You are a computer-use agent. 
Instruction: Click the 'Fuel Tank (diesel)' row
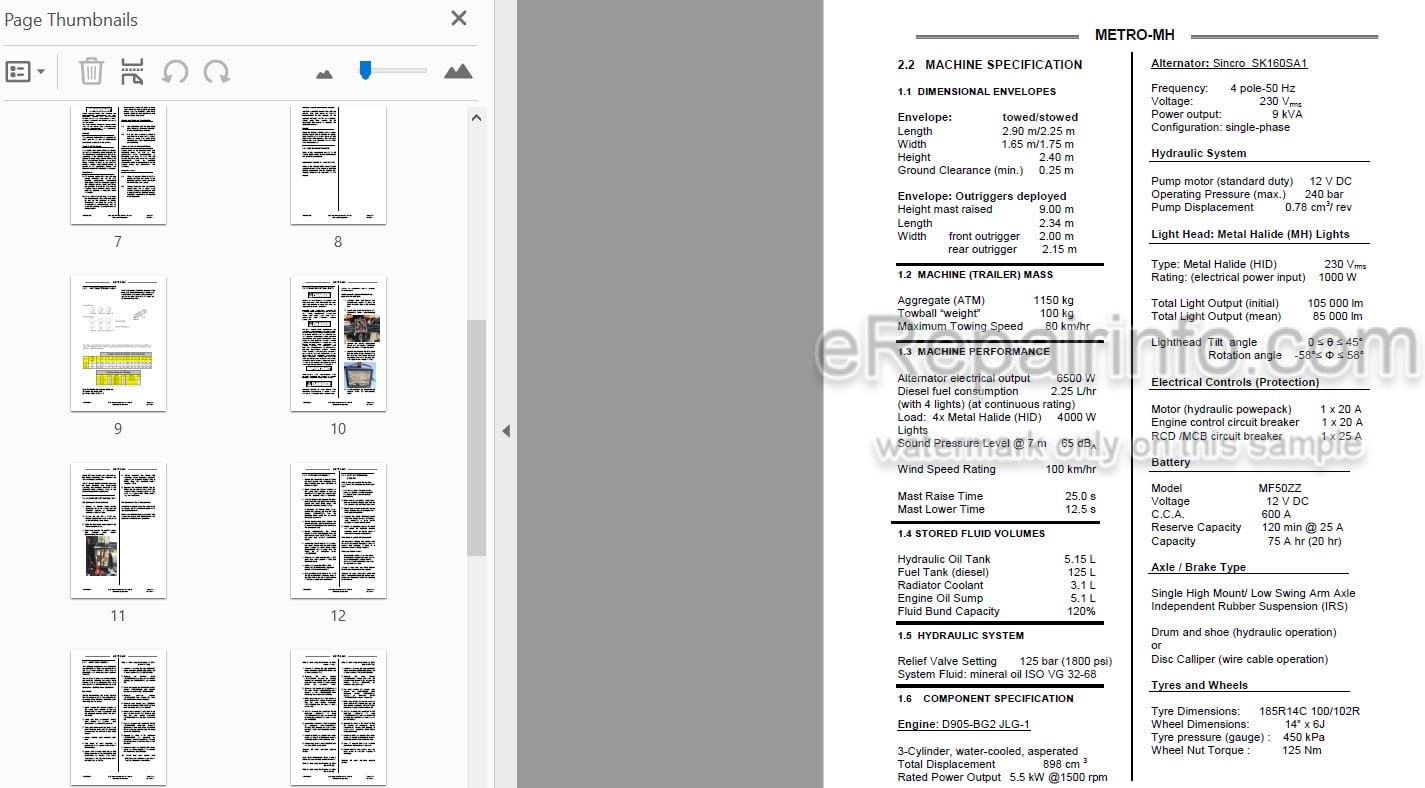point(996,572)
